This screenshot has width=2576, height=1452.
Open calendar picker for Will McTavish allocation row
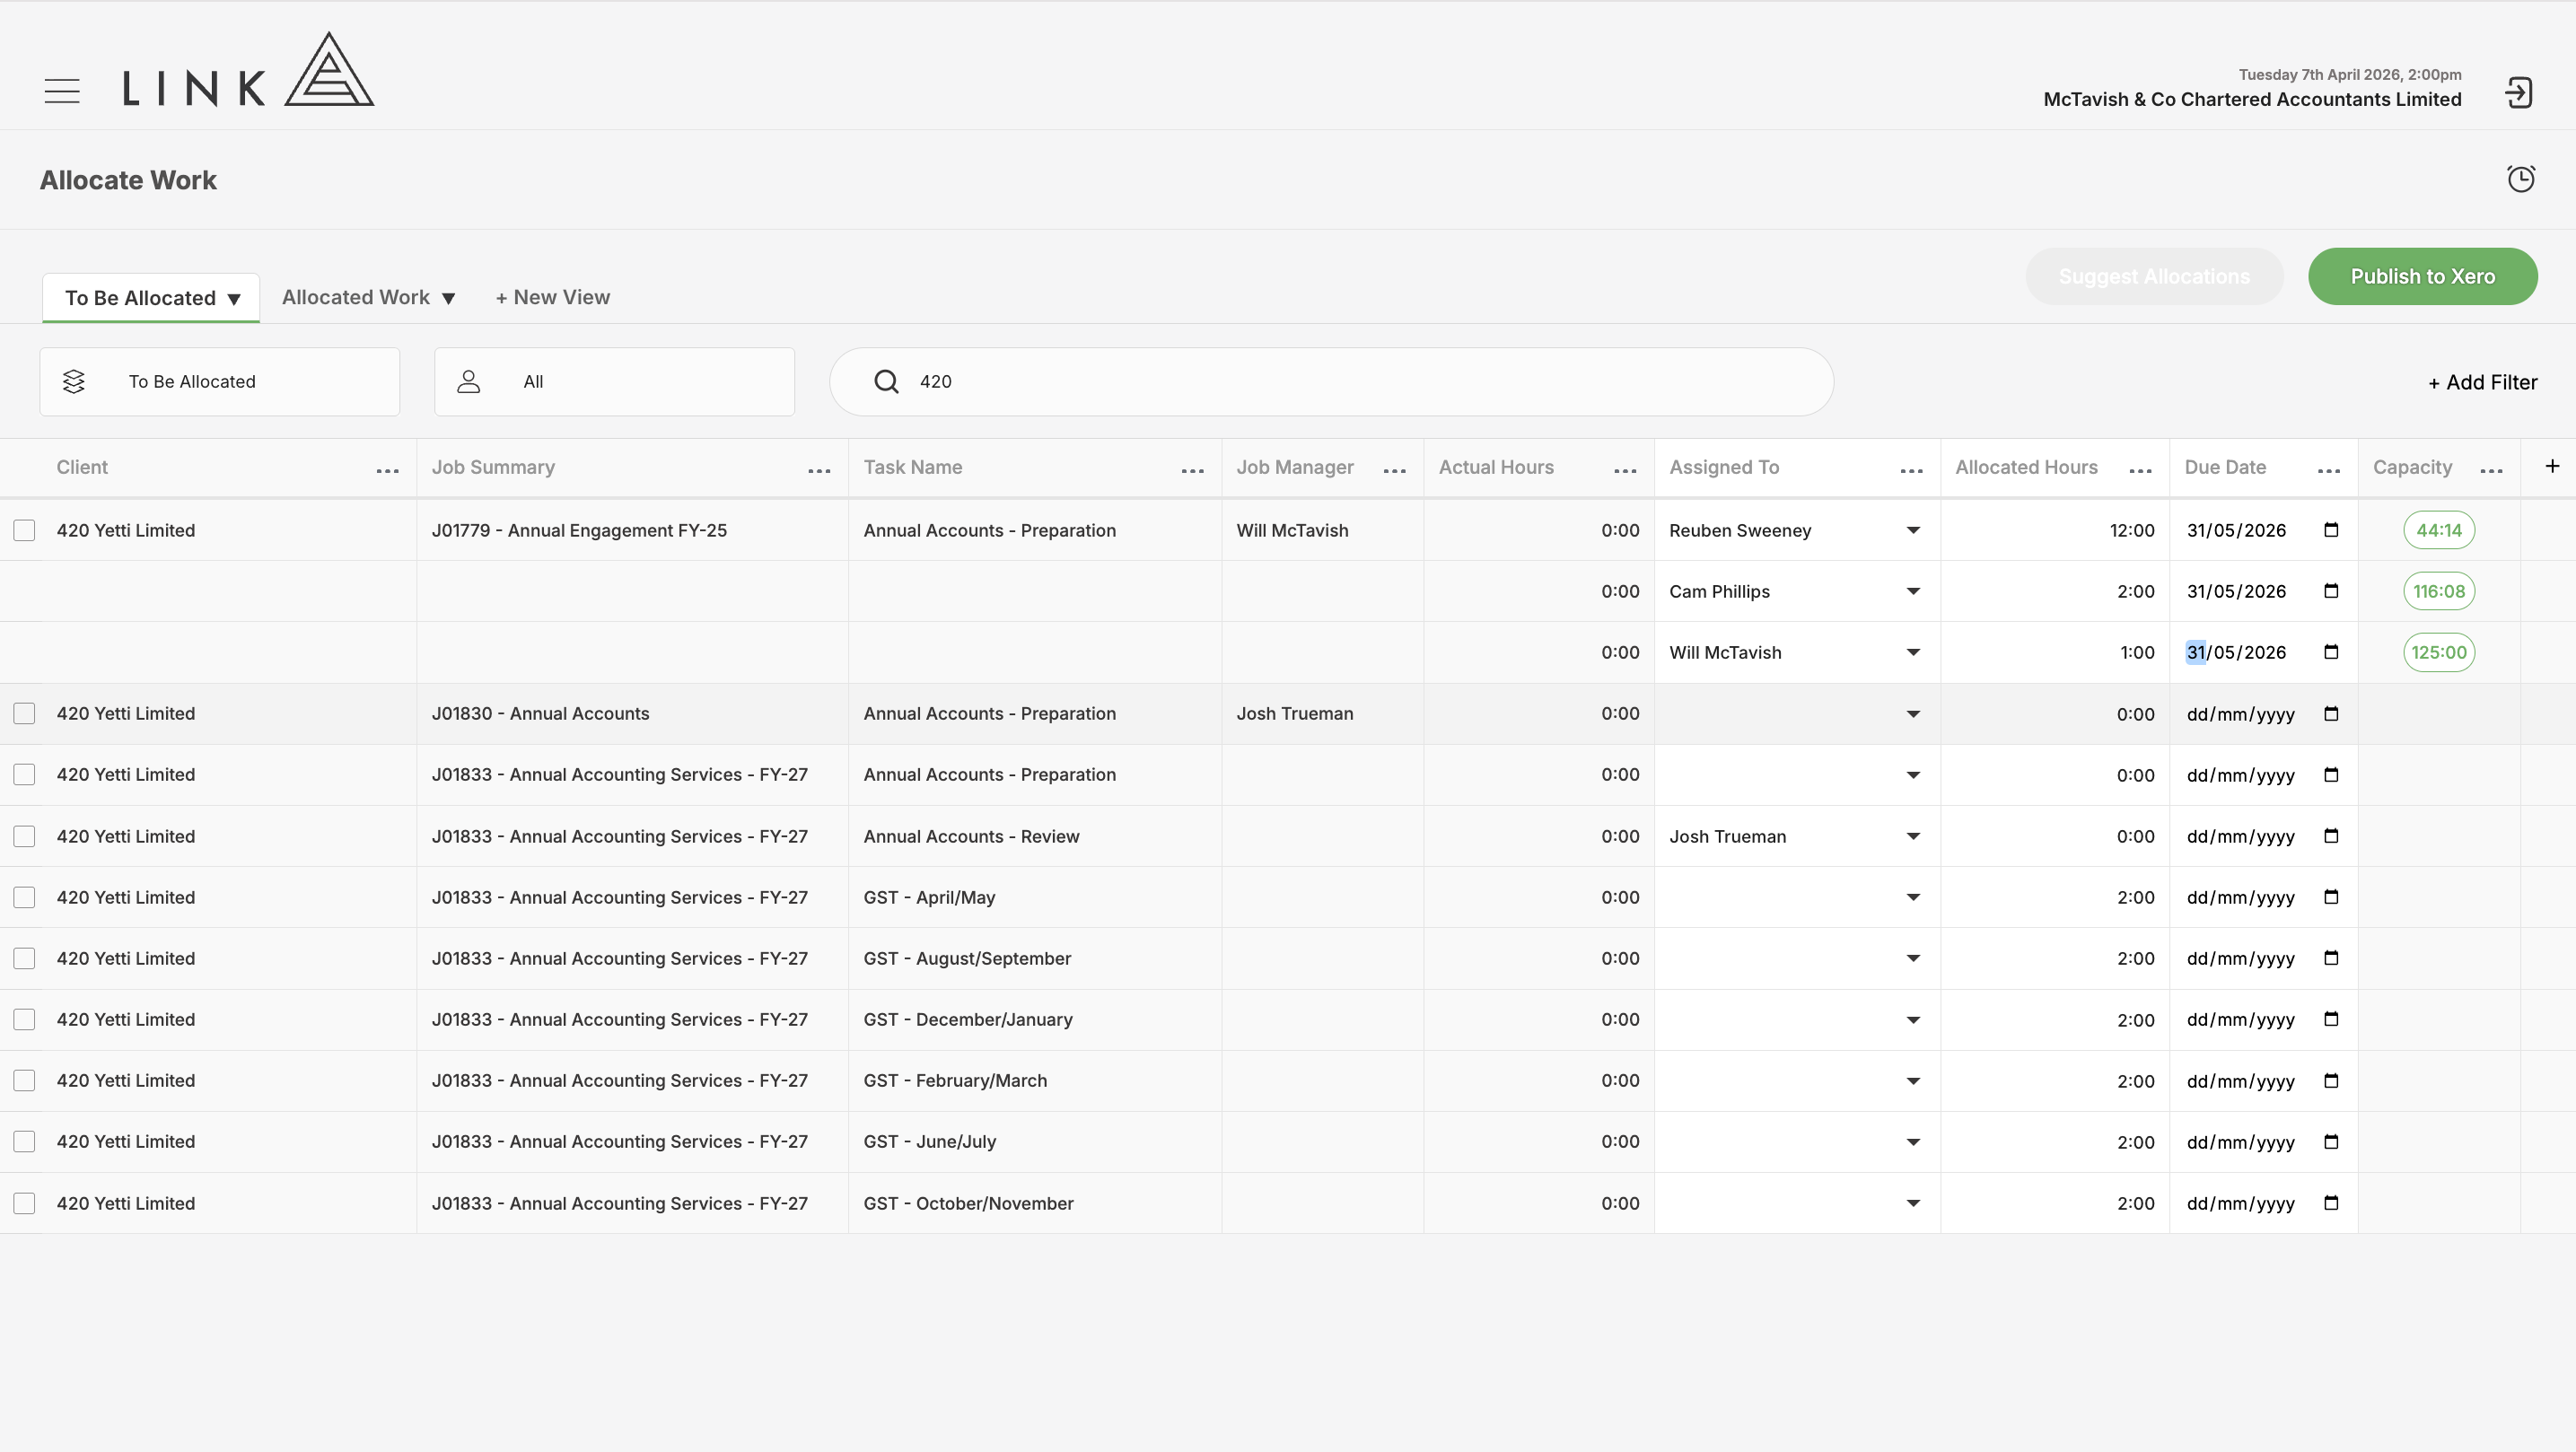coord(2331,652)
